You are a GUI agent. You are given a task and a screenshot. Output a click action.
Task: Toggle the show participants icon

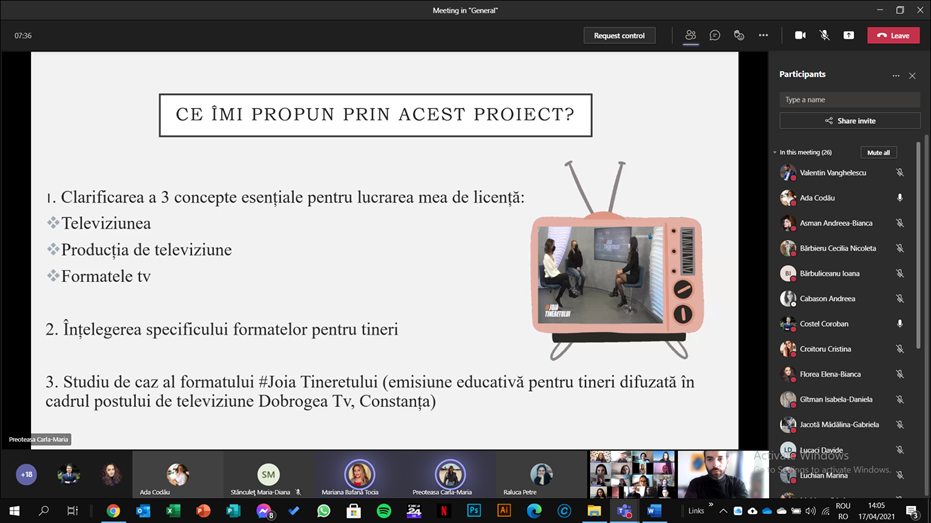(x=690, y=35)
